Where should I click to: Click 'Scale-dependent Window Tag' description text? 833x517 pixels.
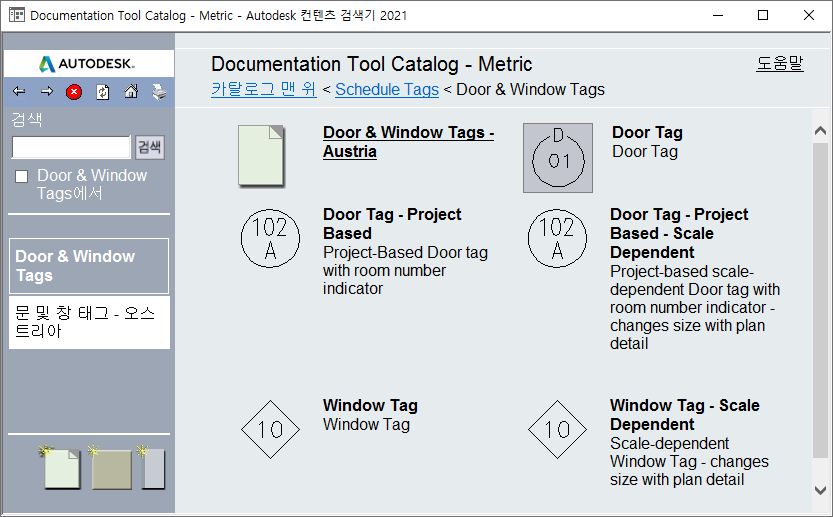pos(689,461)
